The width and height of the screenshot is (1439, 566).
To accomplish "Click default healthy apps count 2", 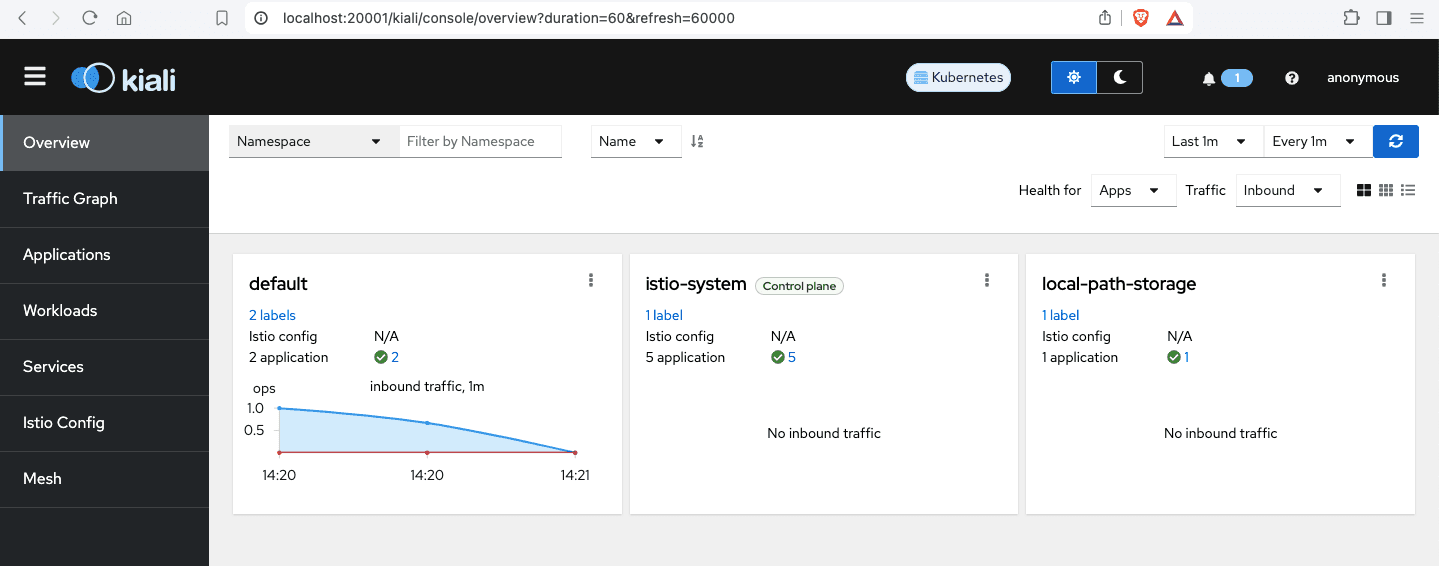I will click(395, 357).
